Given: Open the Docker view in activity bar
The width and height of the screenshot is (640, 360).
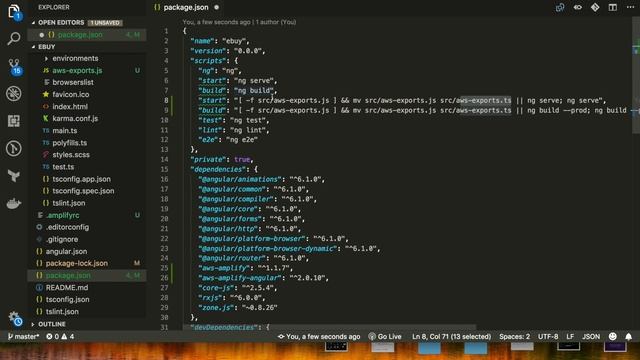Looking at the screenshot, I should 14,203.
